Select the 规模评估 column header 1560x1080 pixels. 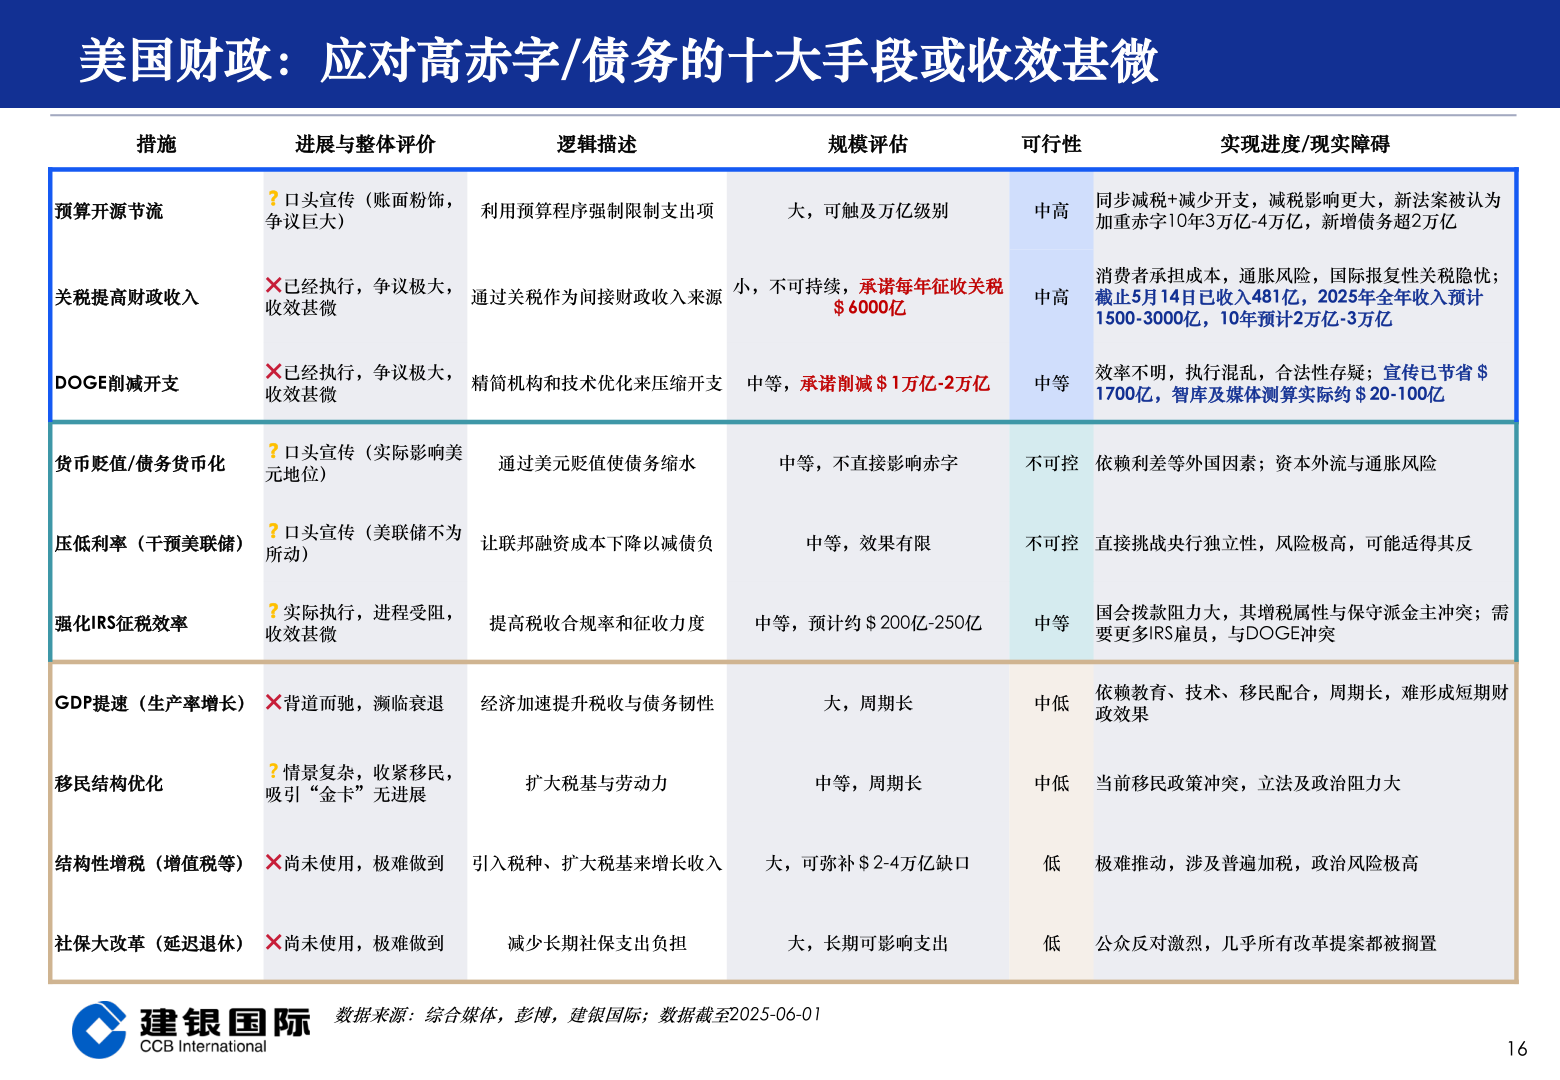869,143
